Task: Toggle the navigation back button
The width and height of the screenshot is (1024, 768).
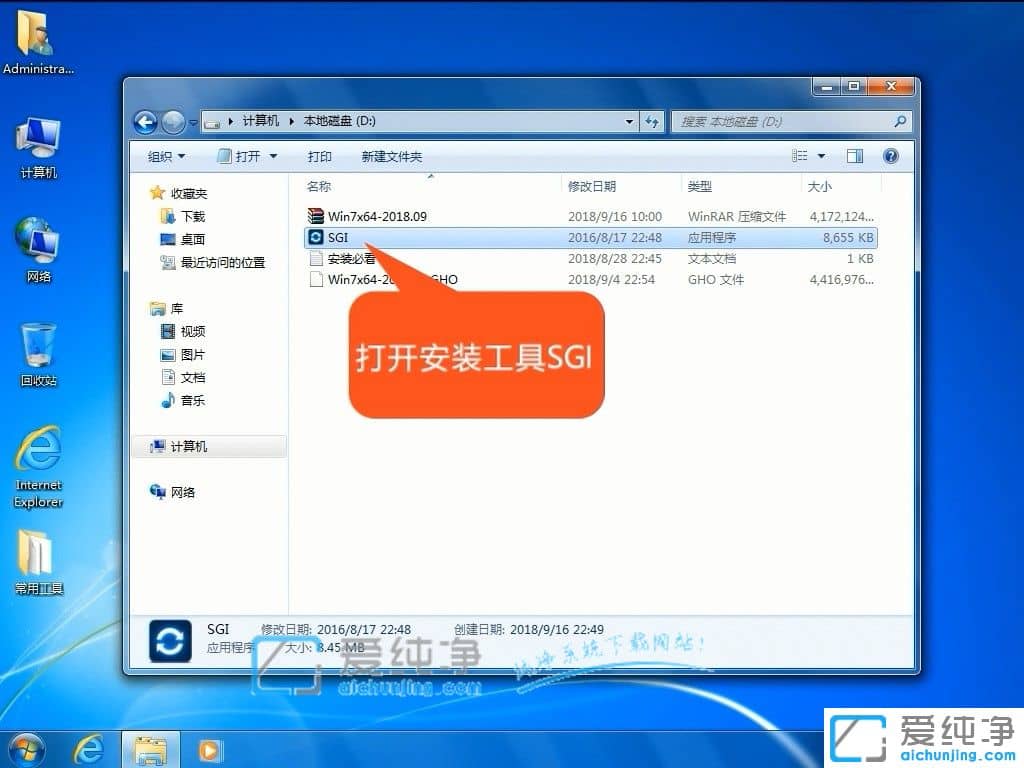Action: point(144,121)
